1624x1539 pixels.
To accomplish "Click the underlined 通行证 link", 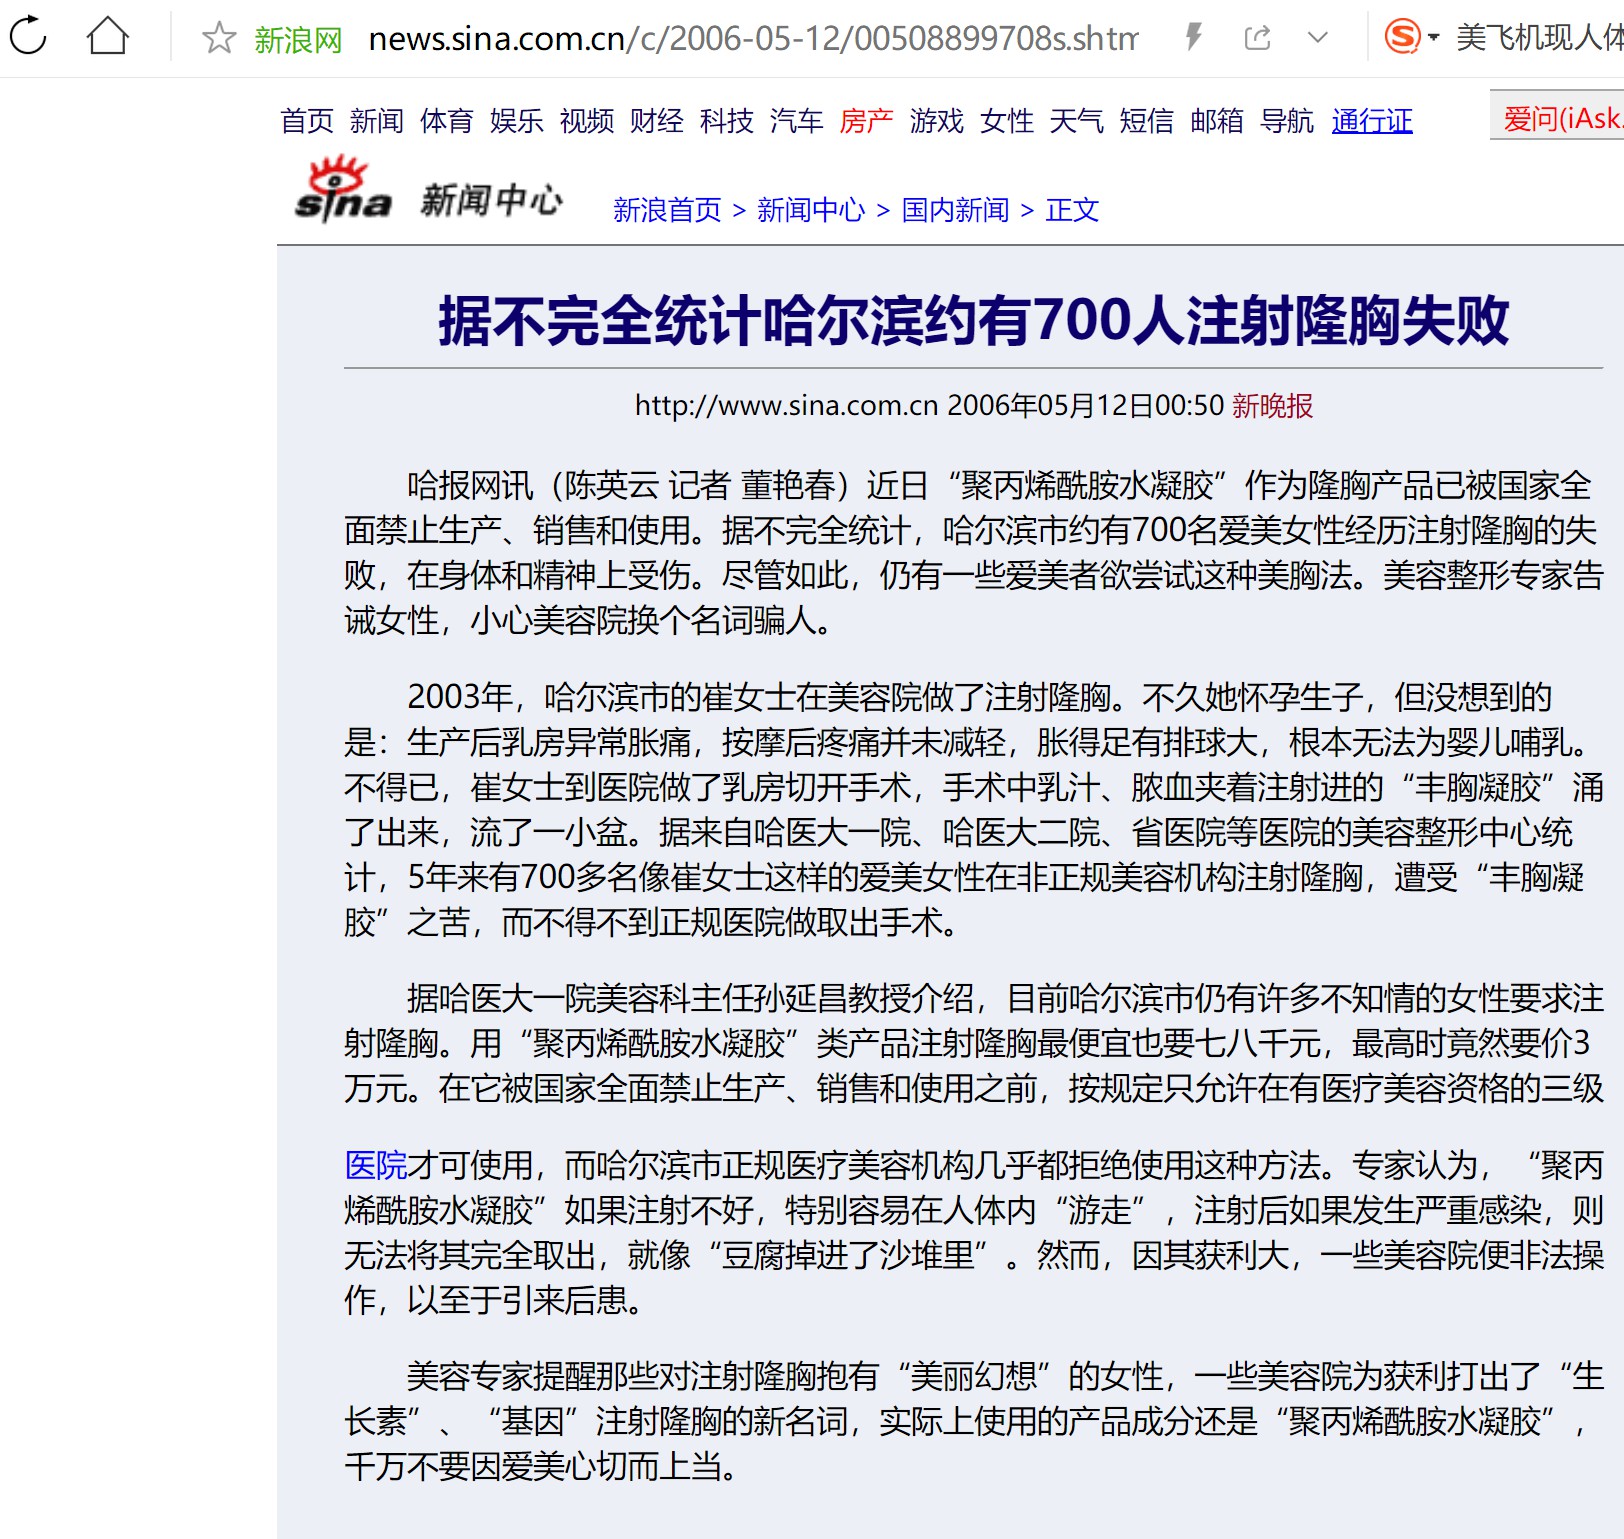I will (1372, 121).
